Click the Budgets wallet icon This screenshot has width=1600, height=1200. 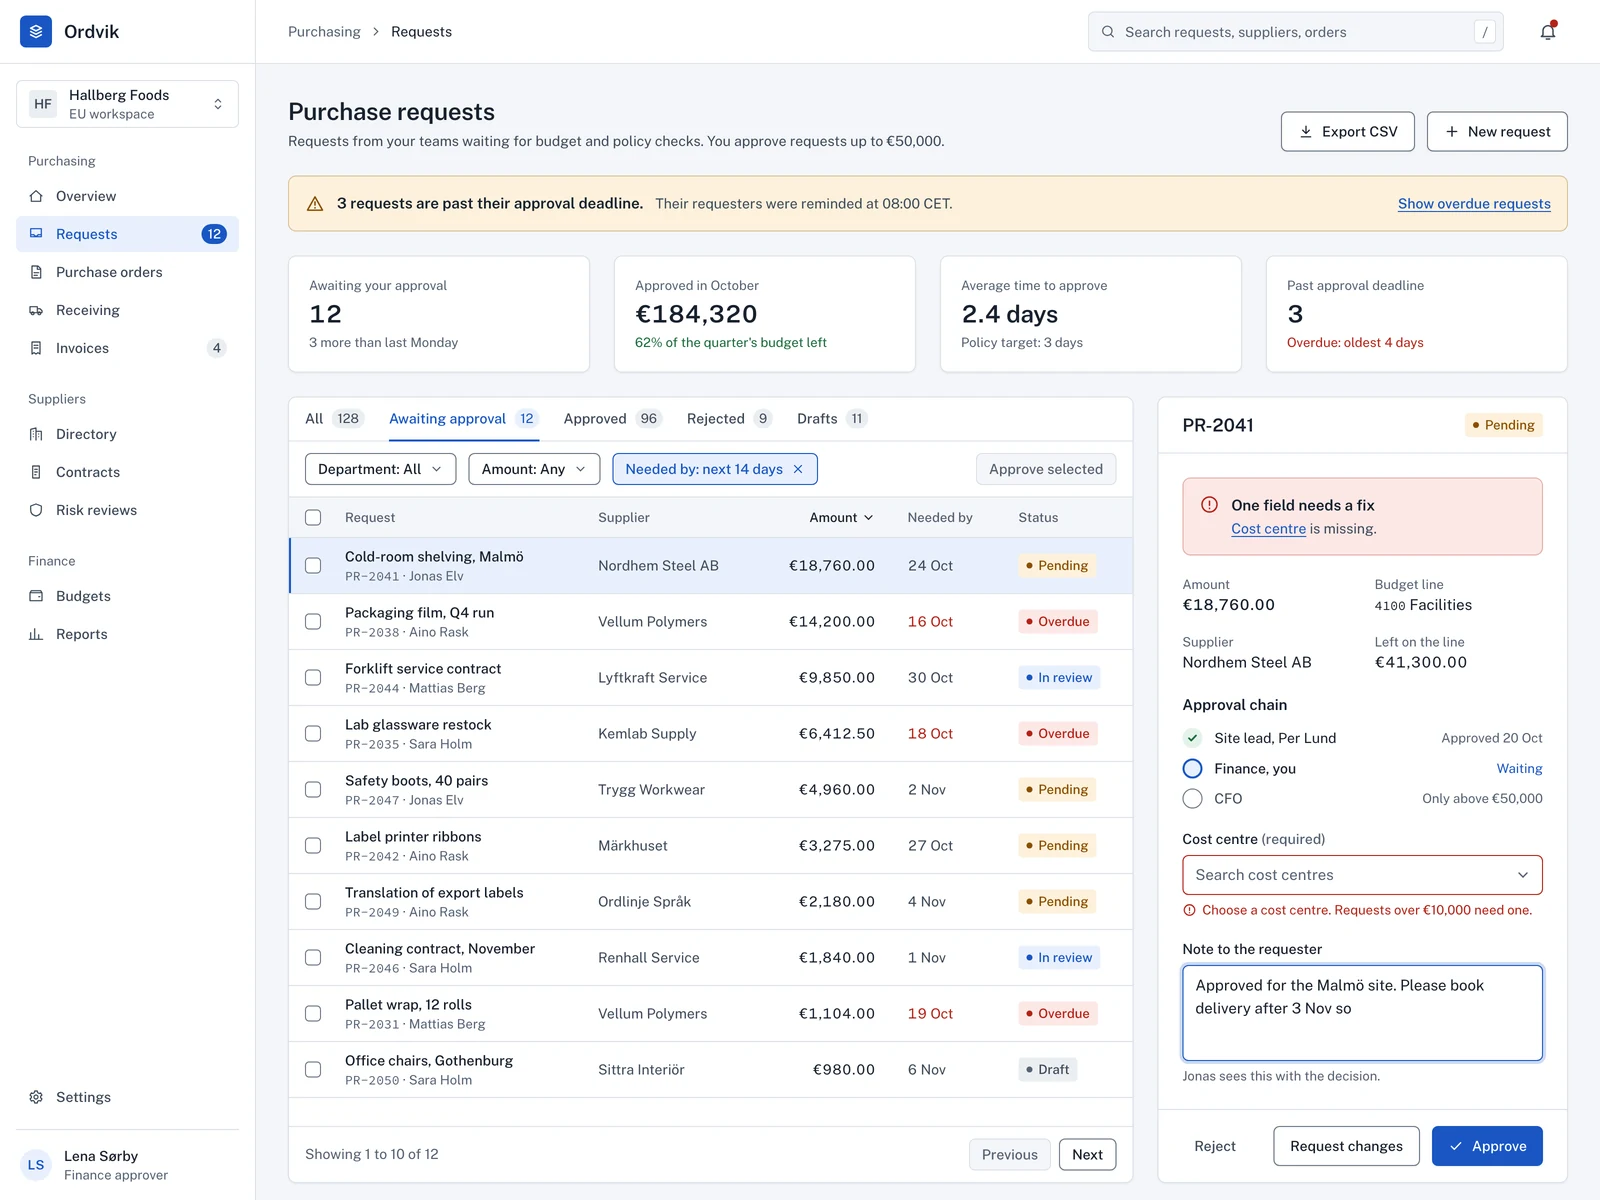pos(36,596)
